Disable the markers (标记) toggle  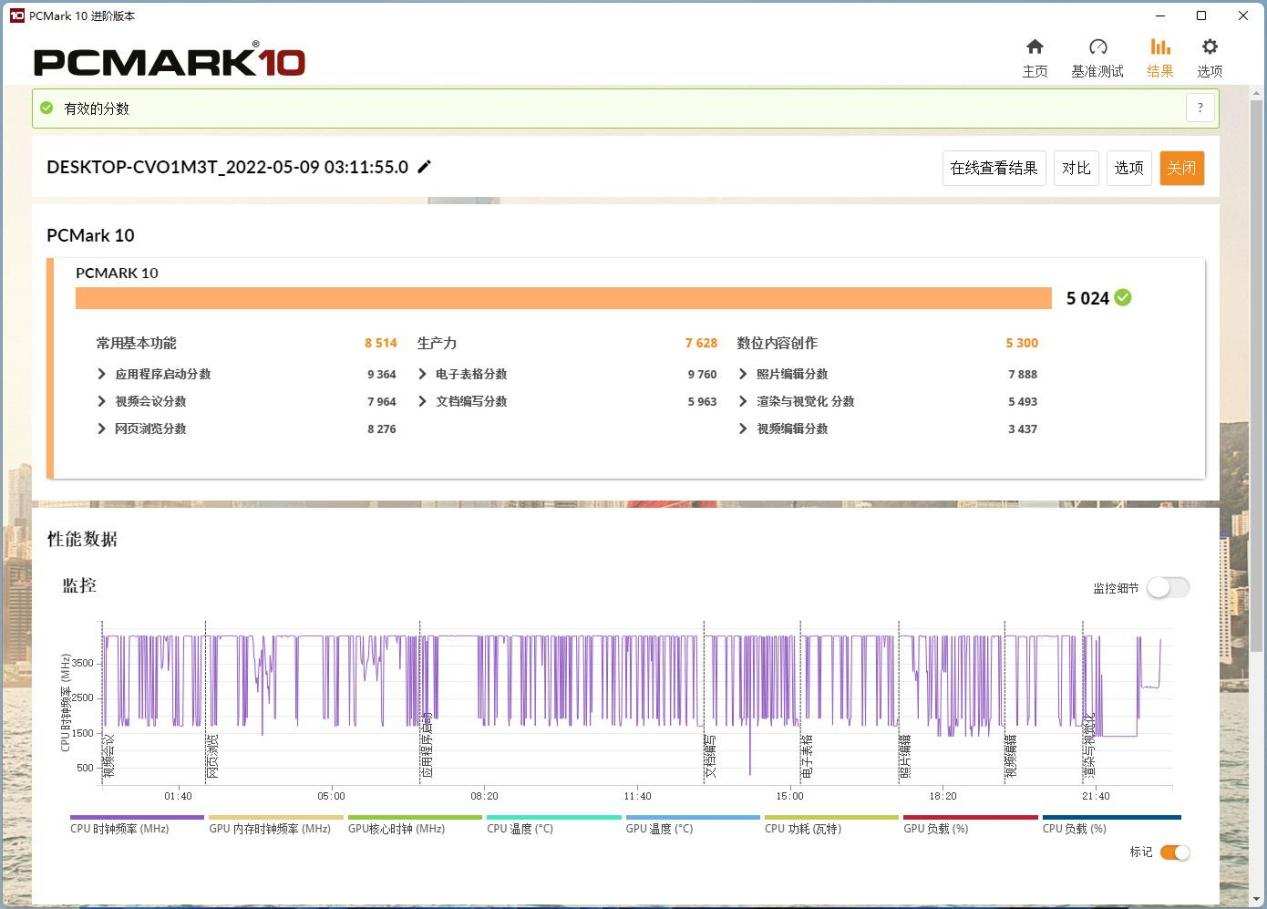[x=1175, y=852]
